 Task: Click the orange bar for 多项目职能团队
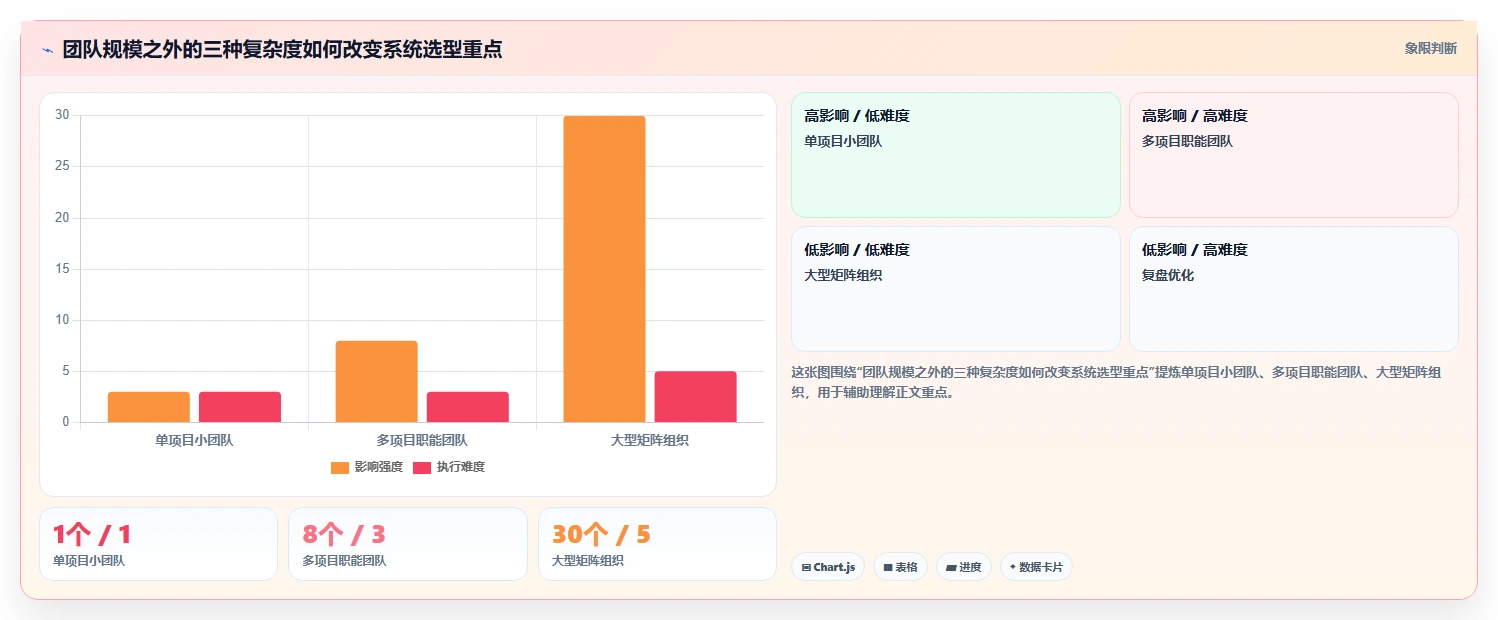[x=376, y=382]
